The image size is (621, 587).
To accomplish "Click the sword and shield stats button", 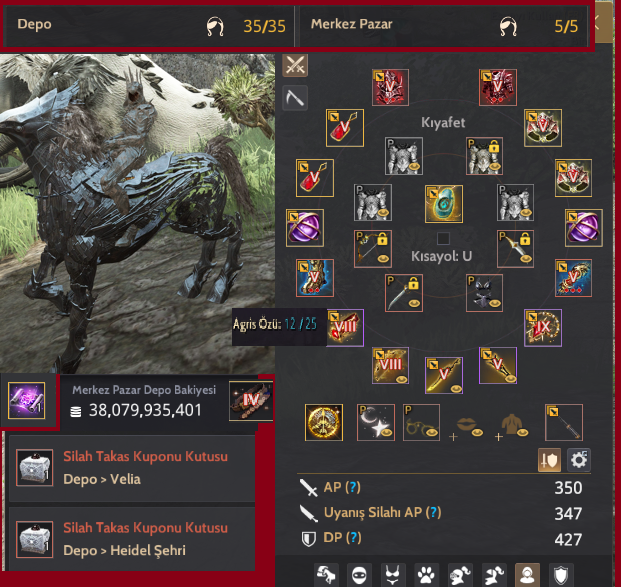I will click(x=549, y=460).
